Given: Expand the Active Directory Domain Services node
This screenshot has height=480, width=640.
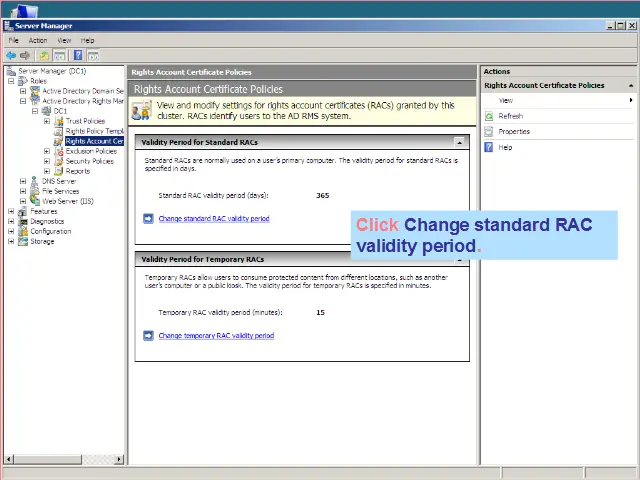Looking at the screenshot, I should (23, 91).
